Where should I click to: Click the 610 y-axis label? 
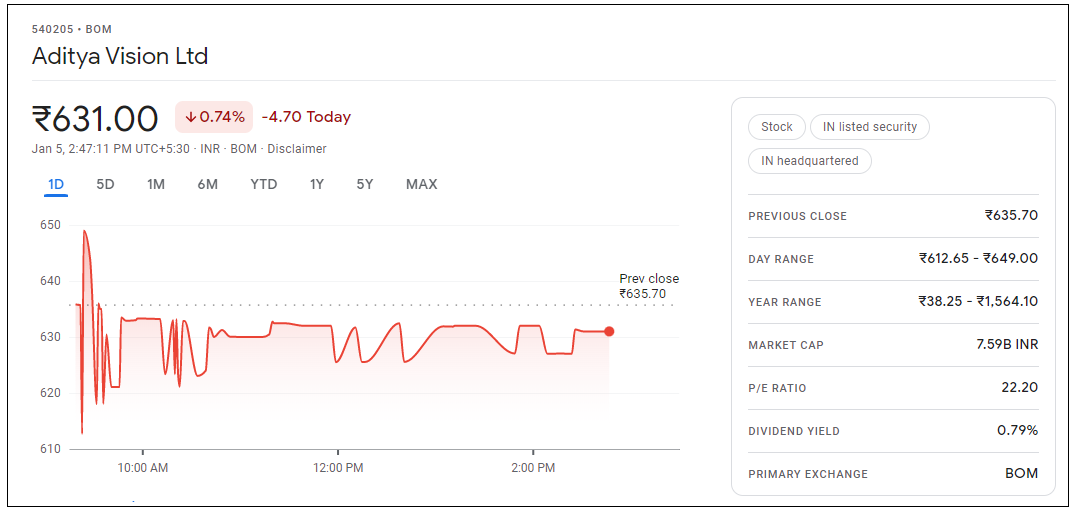51,449
